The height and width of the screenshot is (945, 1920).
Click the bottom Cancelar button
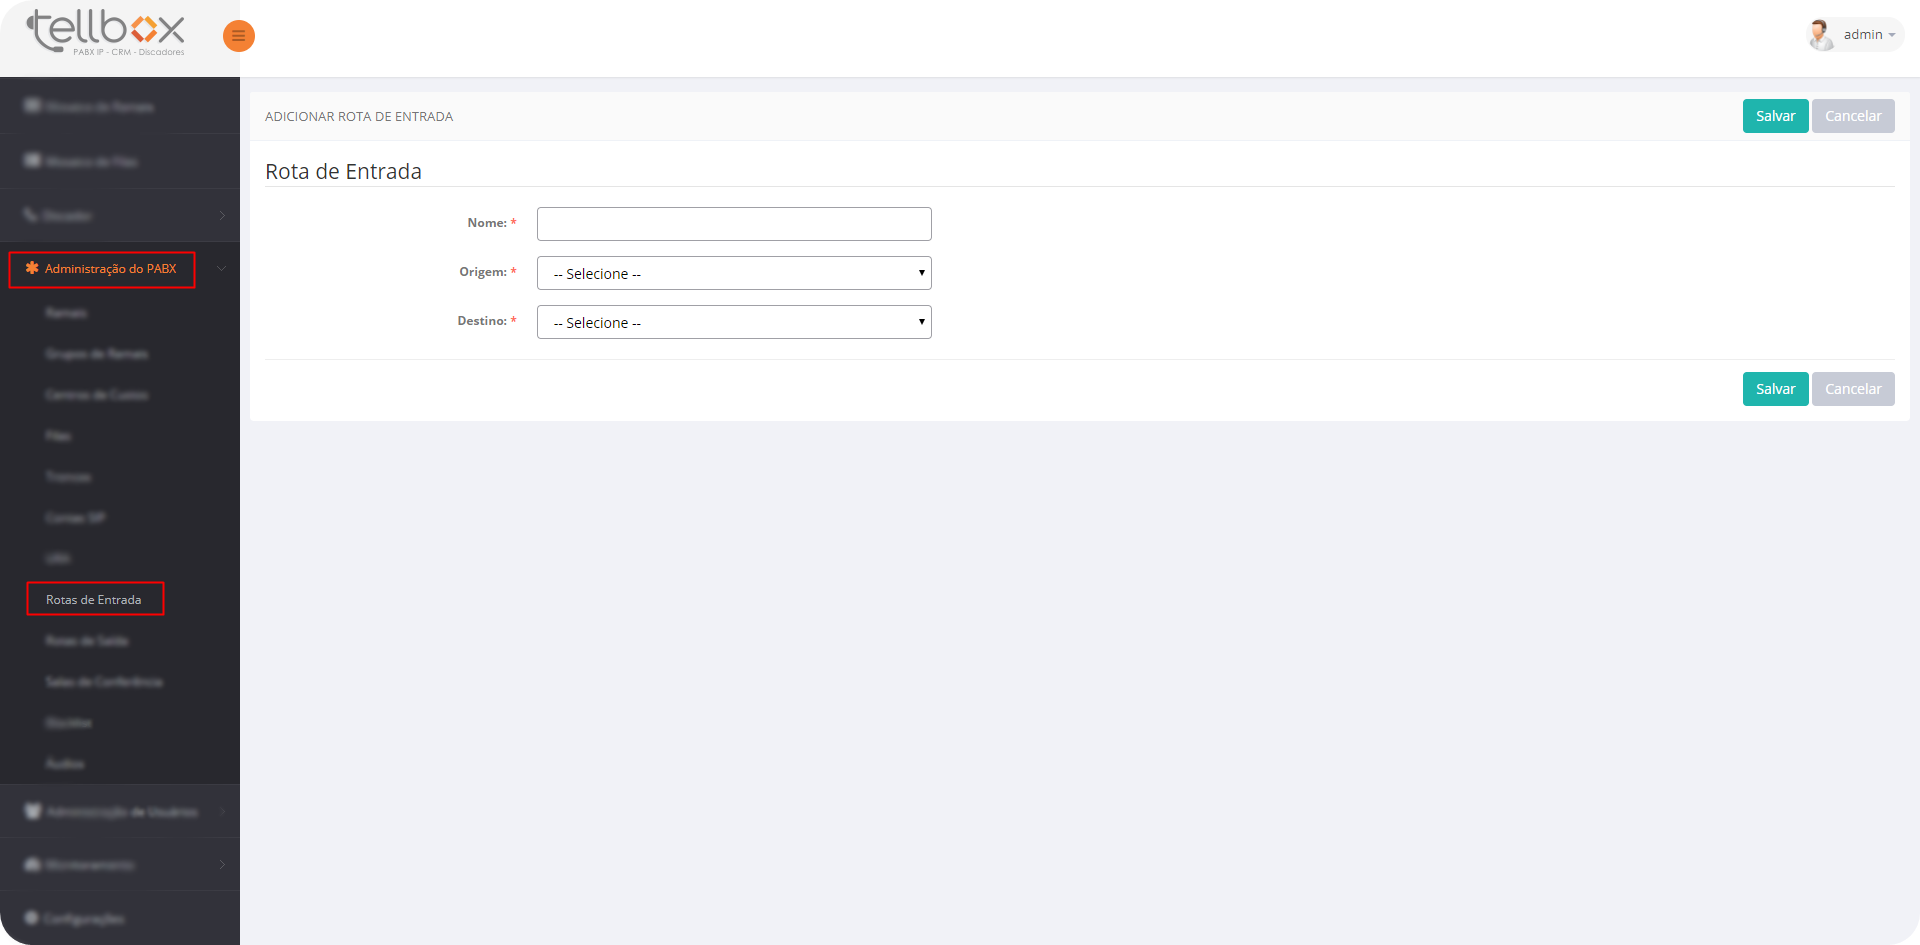click(x=1853, y=389)
